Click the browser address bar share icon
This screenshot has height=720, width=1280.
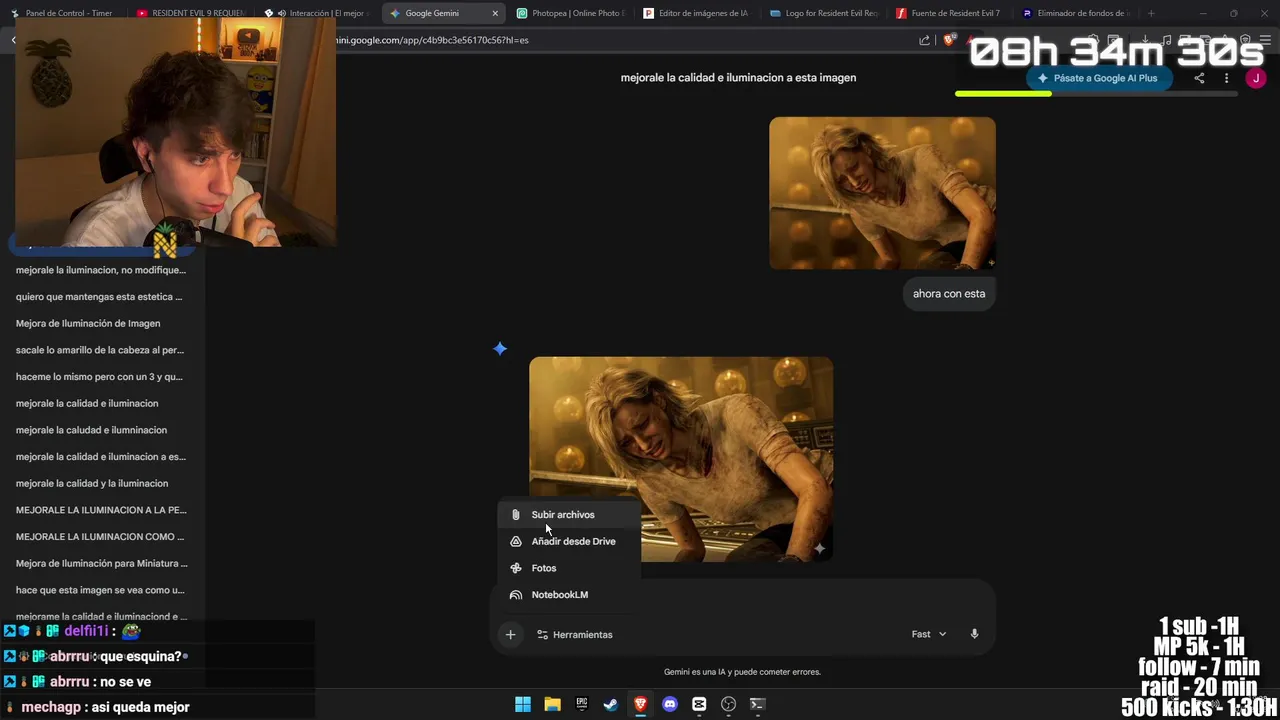point(924,40)
